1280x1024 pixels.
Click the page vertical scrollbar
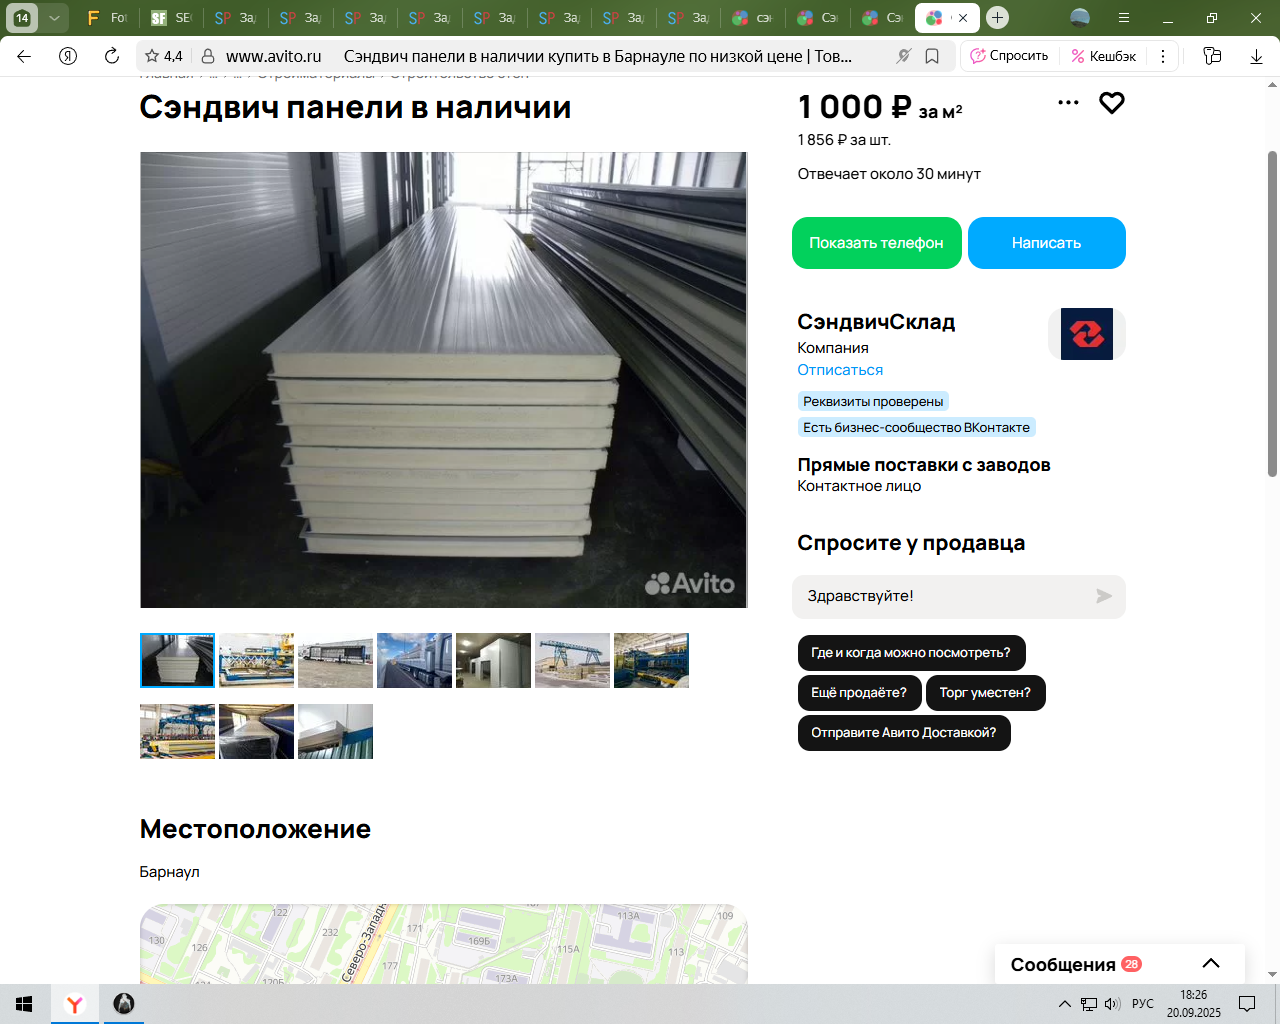pyautogui.click(x=1272, y=314)
